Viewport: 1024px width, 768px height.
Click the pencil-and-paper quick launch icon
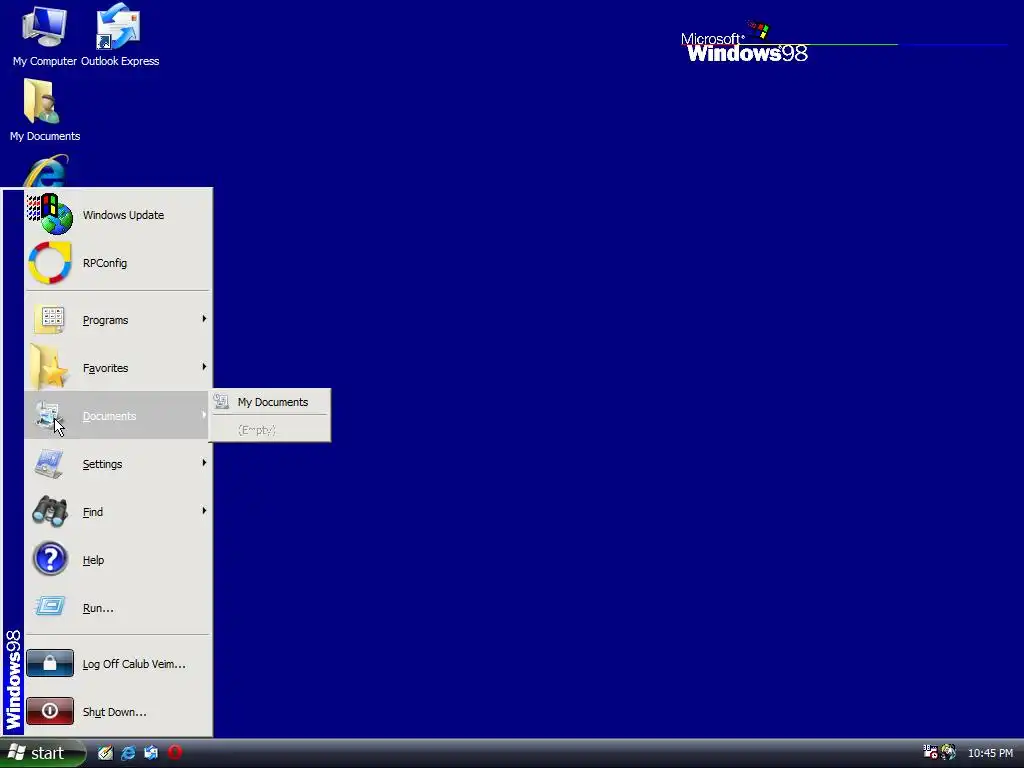[105, 753]
